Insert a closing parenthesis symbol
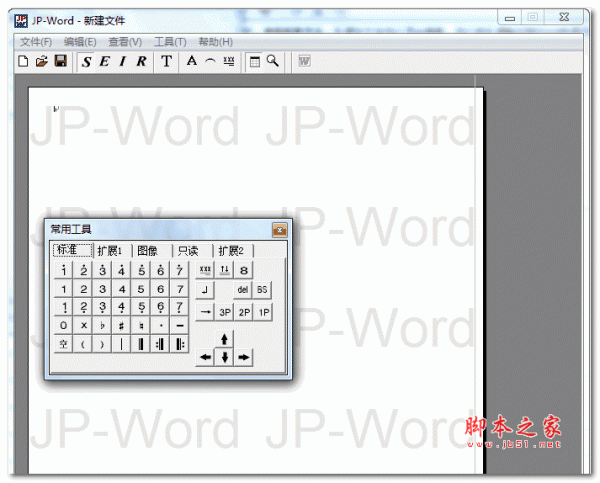The width and height of the screenshot is (600, 483). [103, 344]
